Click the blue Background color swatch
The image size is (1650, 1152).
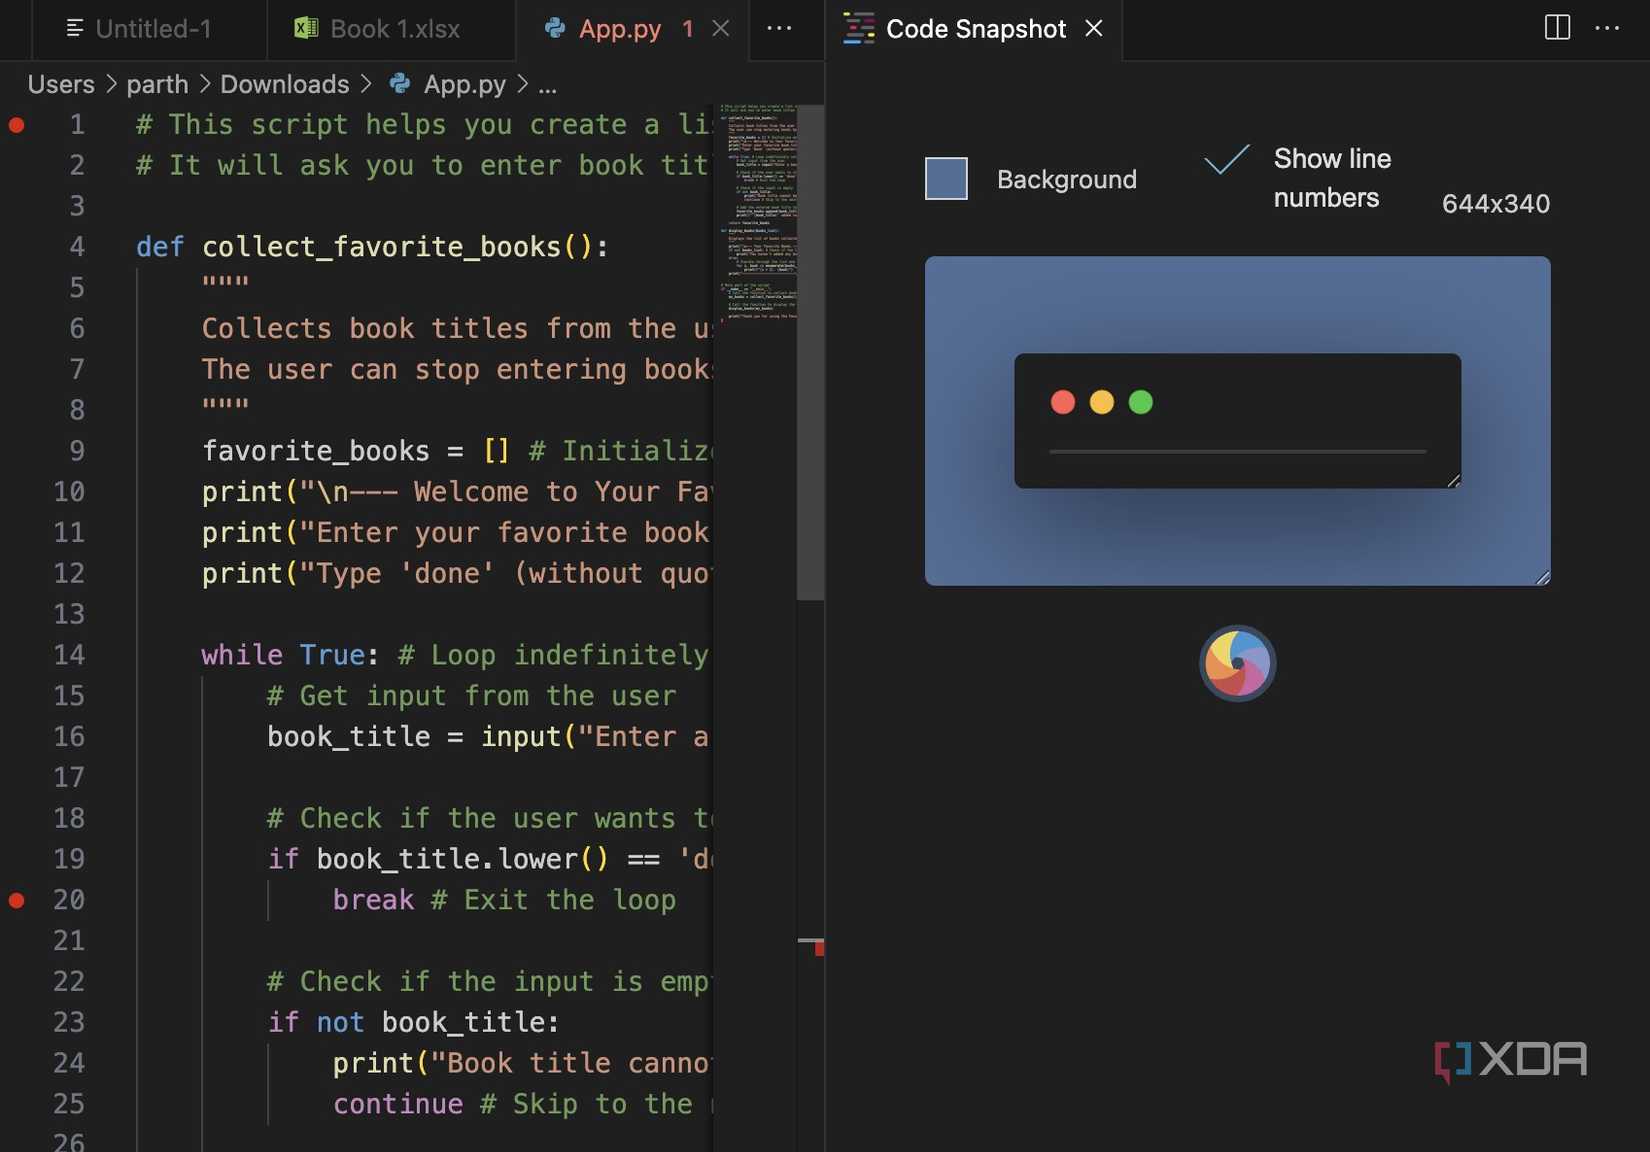pyautogui.click(x=946, y=178)
